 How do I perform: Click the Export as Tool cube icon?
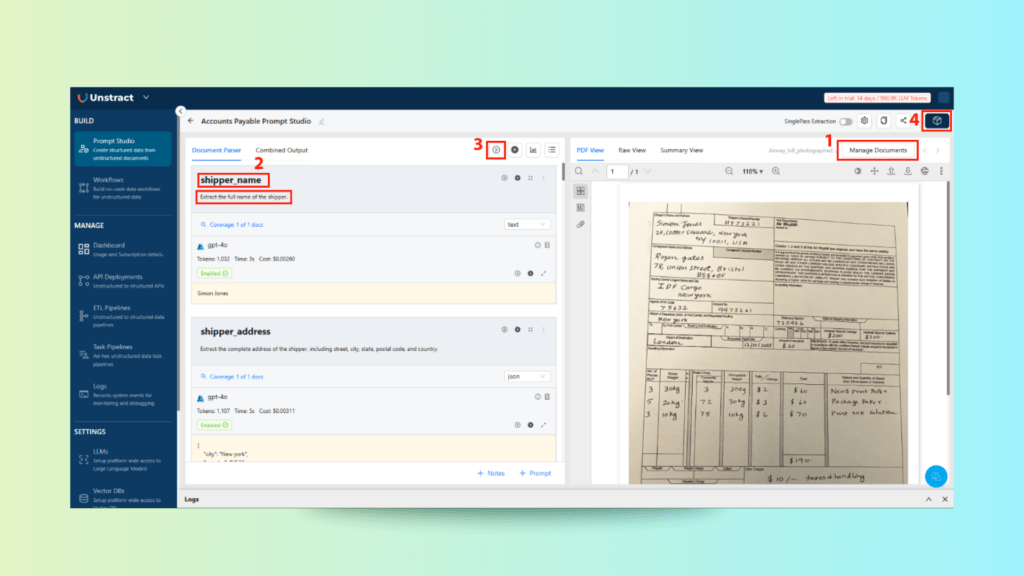coord(937,121)
